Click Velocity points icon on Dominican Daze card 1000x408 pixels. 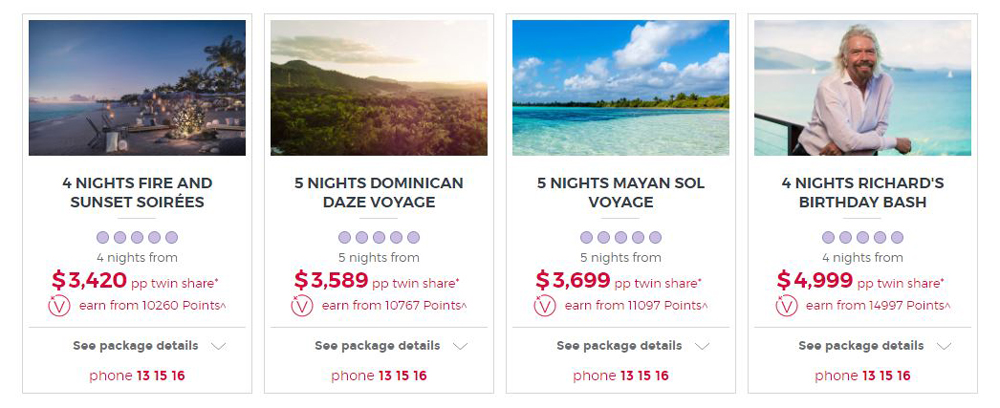click(x=301, y=306)
